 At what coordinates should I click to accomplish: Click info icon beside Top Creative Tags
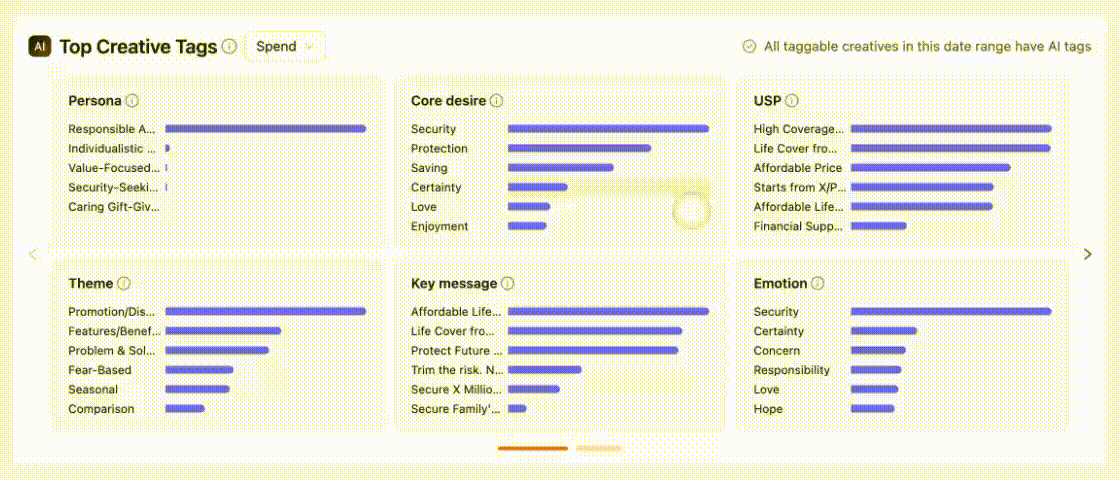pos(230,46)
